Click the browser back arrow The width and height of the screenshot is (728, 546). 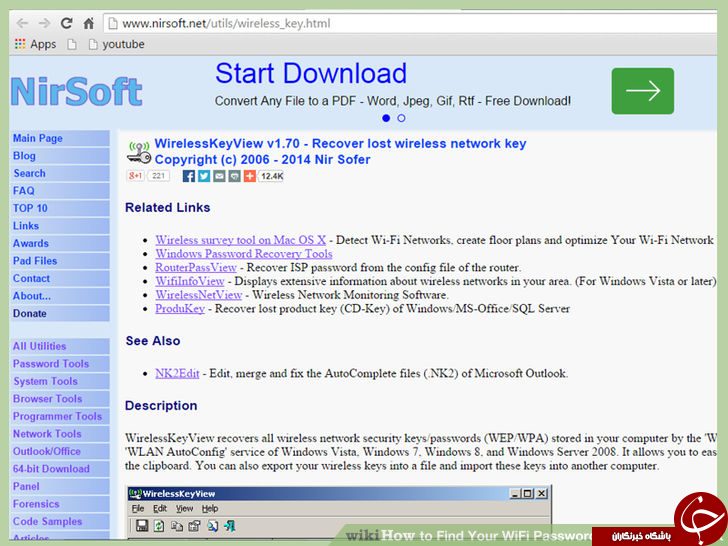pos(22,23)
